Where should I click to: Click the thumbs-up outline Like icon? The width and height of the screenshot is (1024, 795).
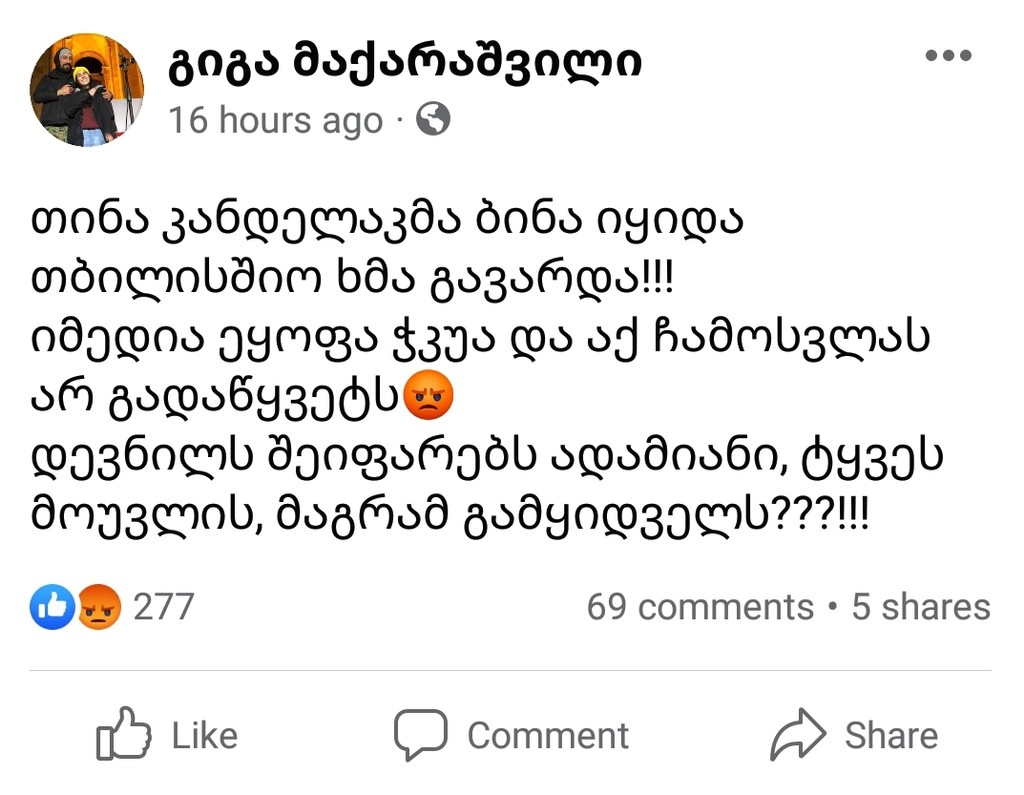coord(124,736)
